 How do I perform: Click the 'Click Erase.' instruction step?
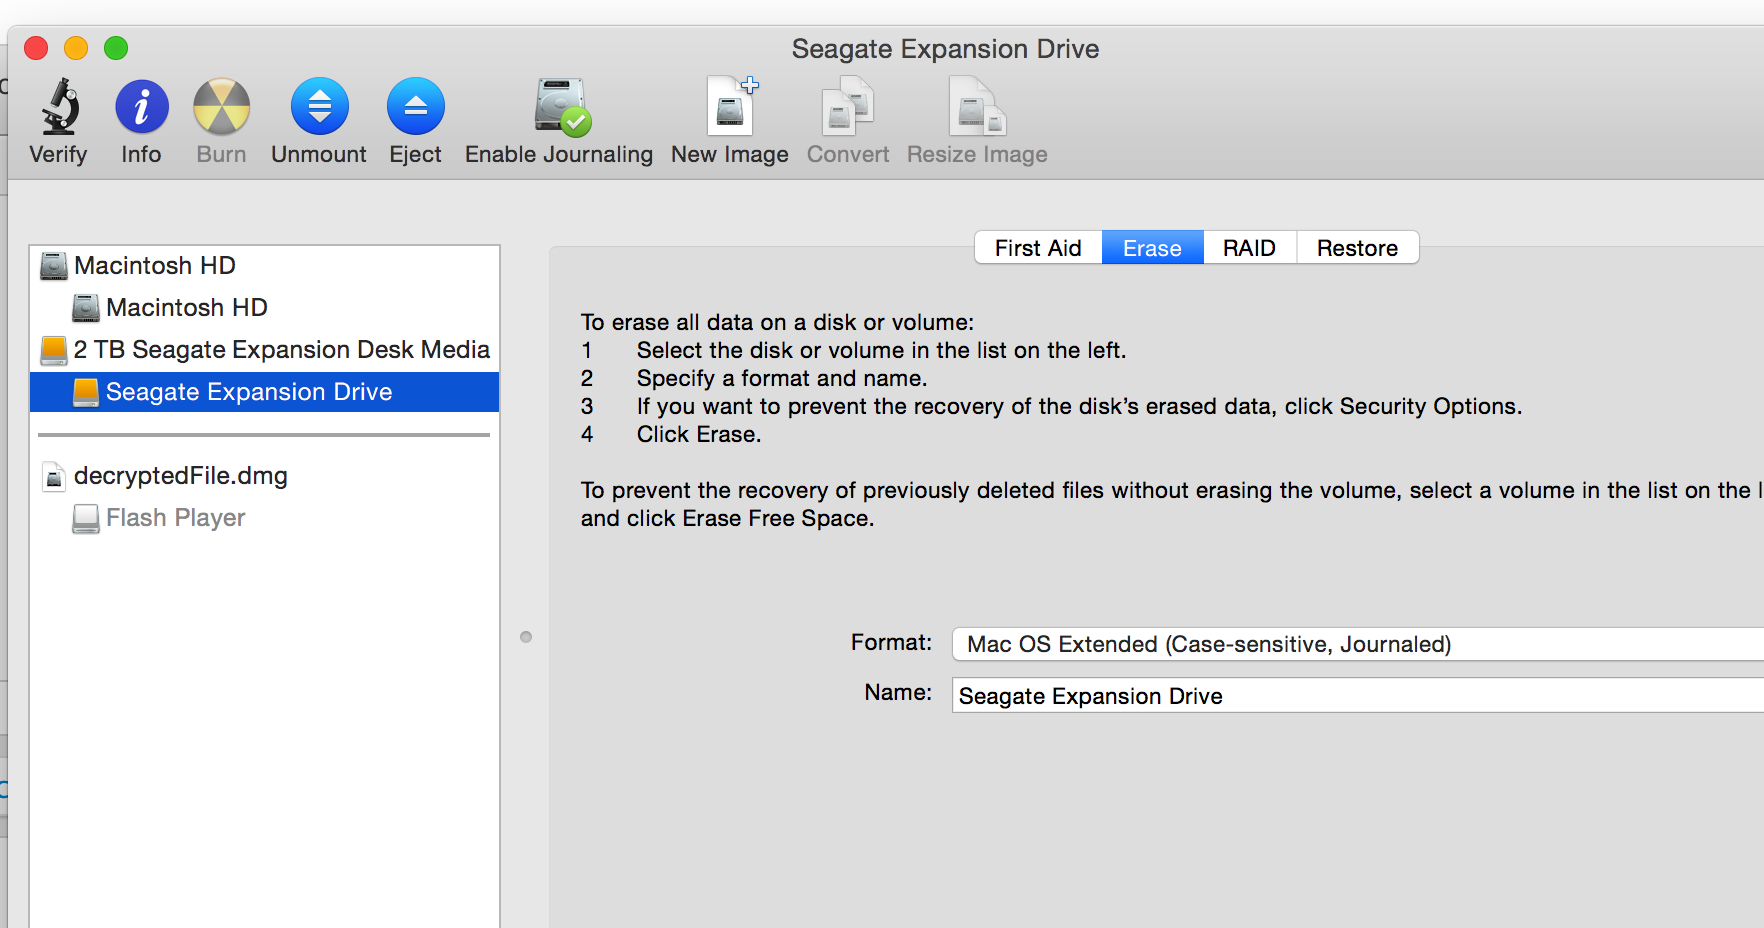click(699, 434)
